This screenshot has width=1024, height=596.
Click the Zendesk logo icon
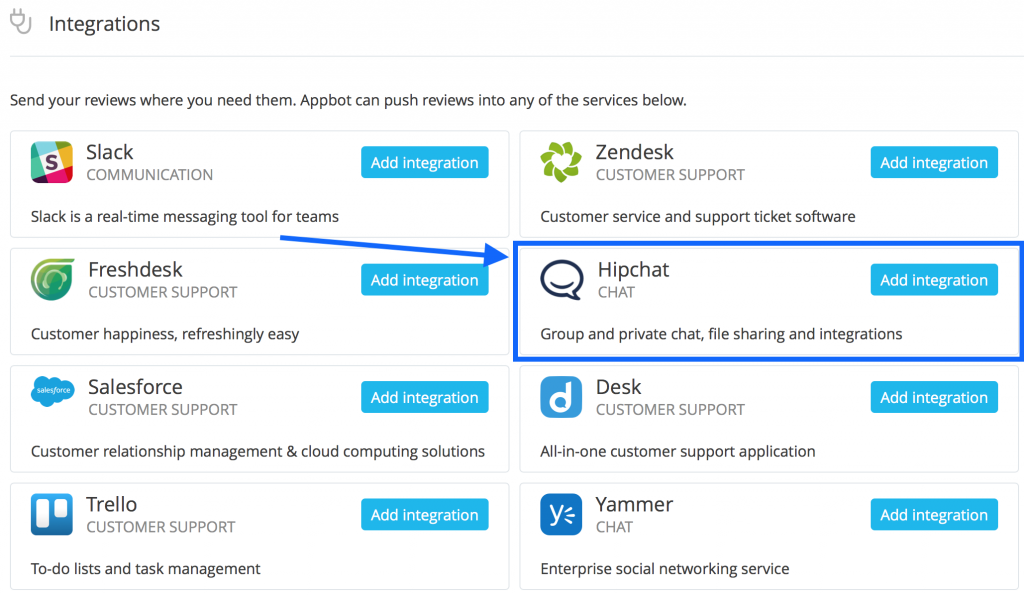(561, 162)
